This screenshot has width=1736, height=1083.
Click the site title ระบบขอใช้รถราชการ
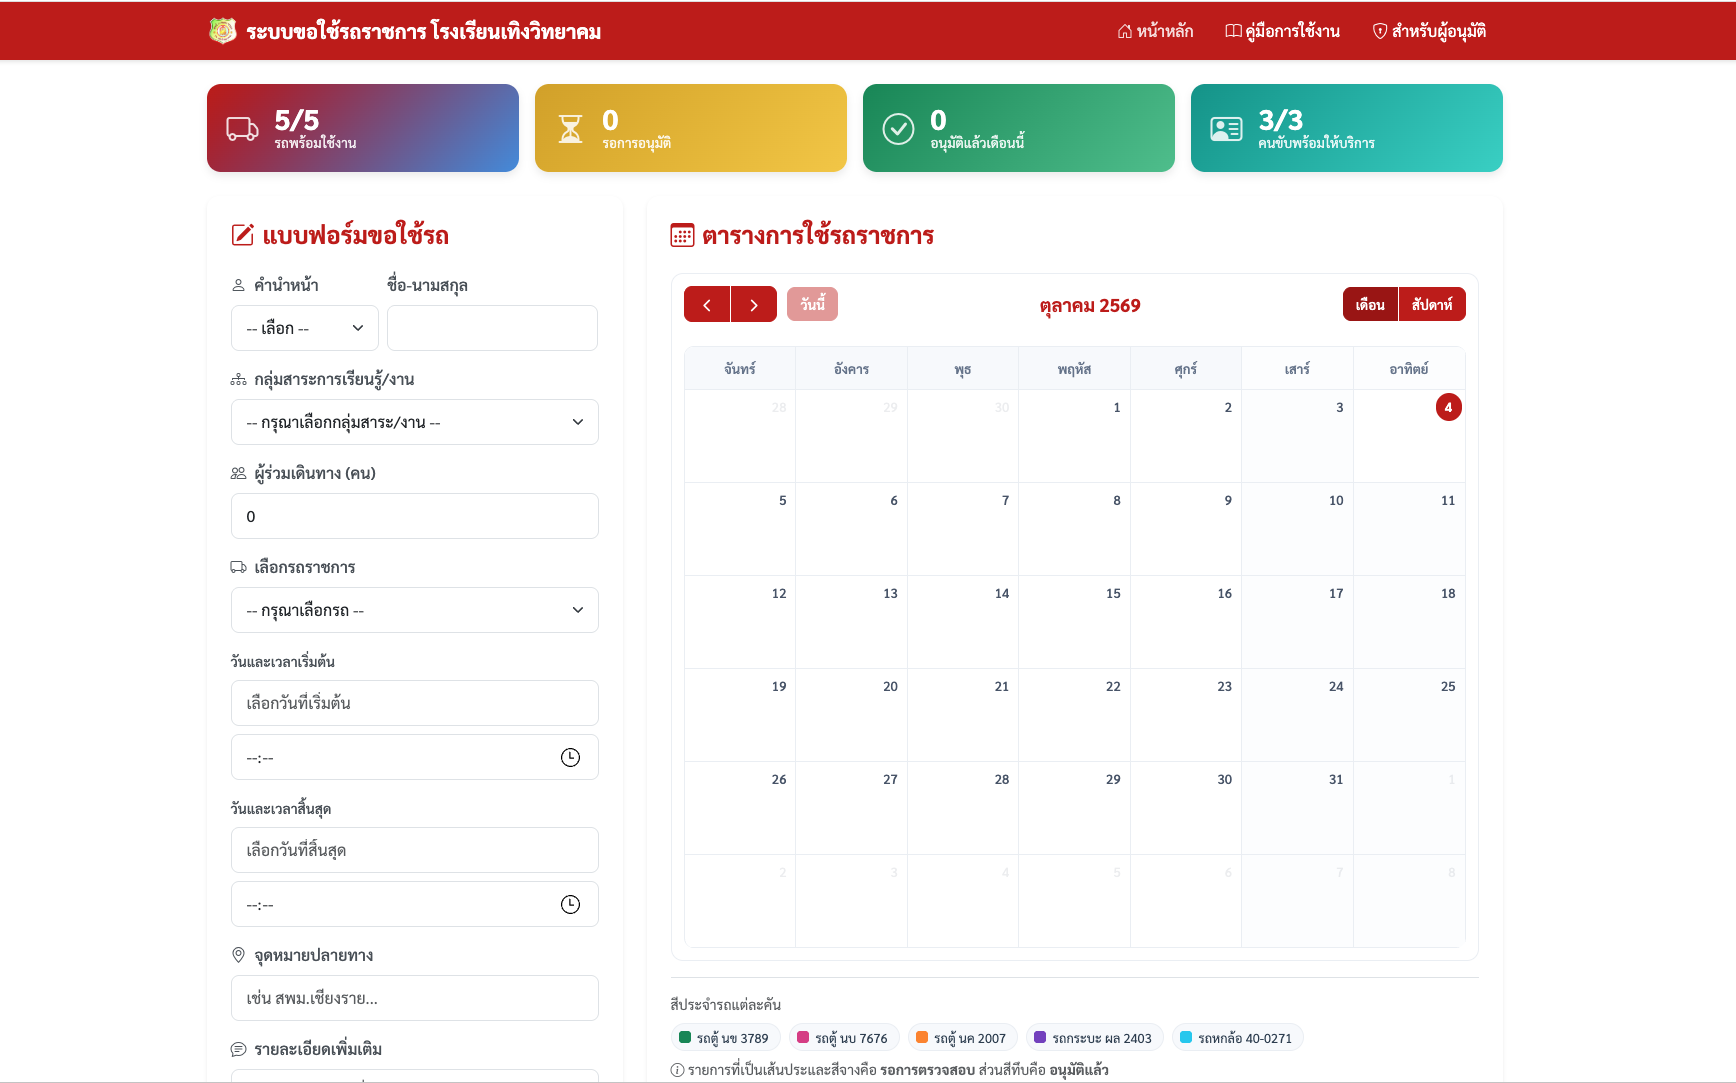tap(424, 32)
